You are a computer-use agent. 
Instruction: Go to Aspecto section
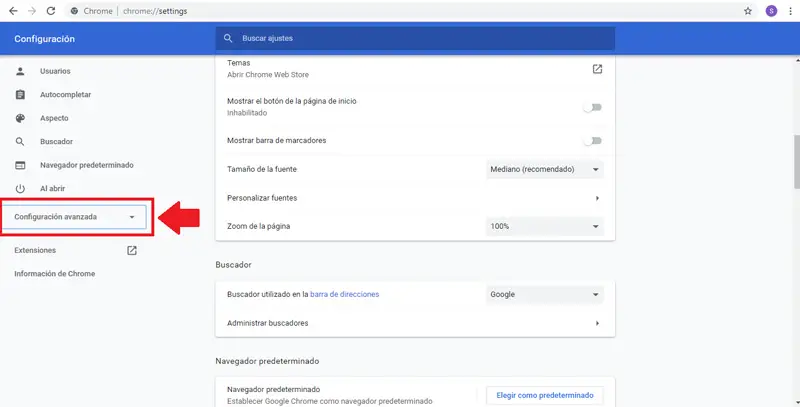coord(54,118)
